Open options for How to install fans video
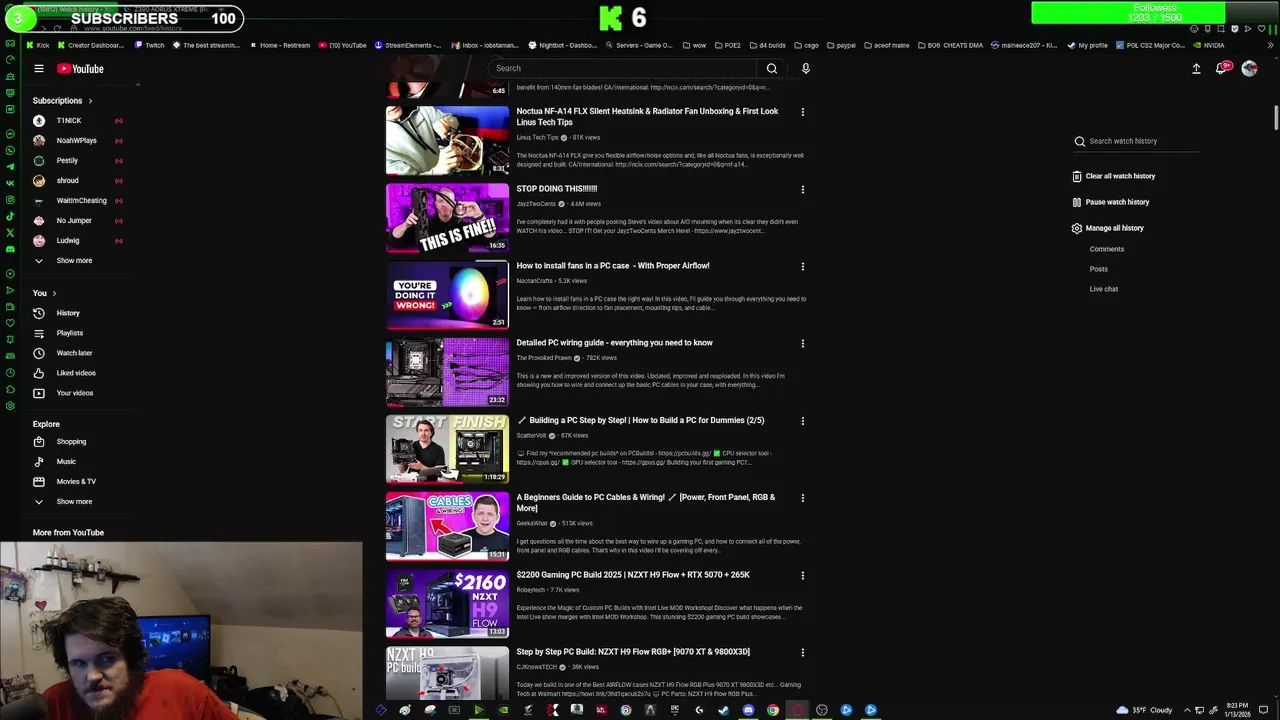The height and width of the screenshot is (720, 1280). pyautogui.click(x=802, y=266)
